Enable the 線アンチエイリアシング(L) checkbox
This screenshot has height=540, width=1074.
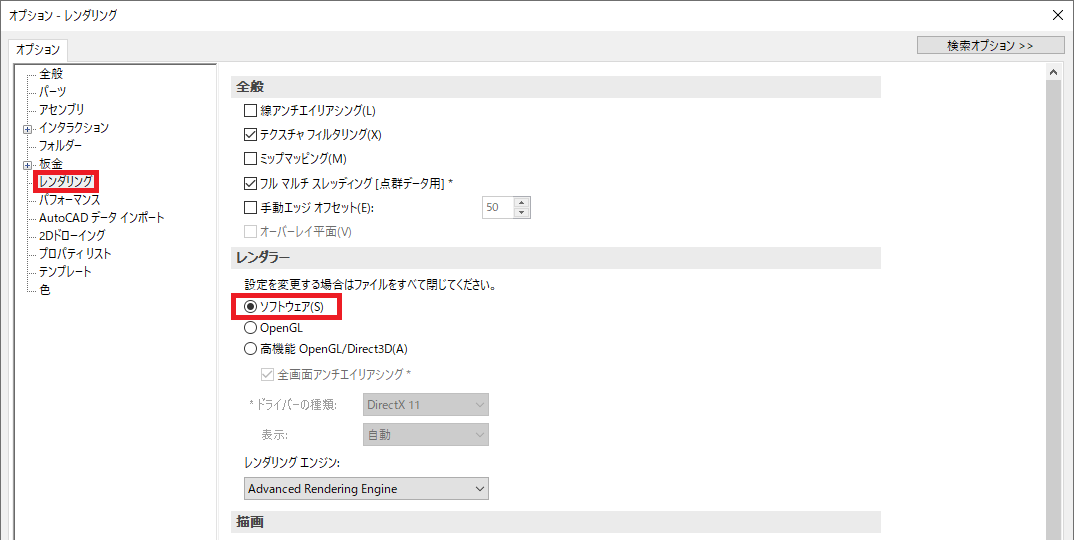pyautogui.click(x=251, y=111)
